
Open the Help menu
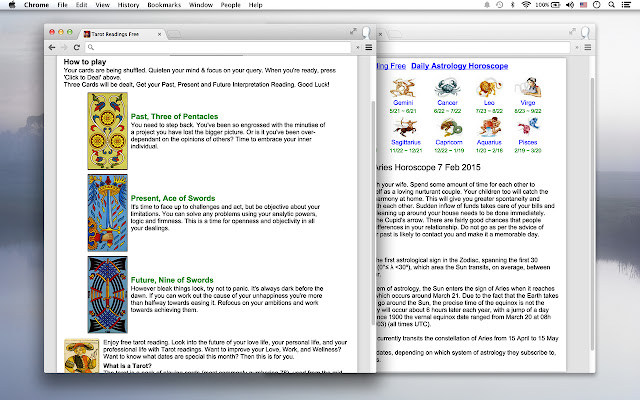click(x=256, y=5)
